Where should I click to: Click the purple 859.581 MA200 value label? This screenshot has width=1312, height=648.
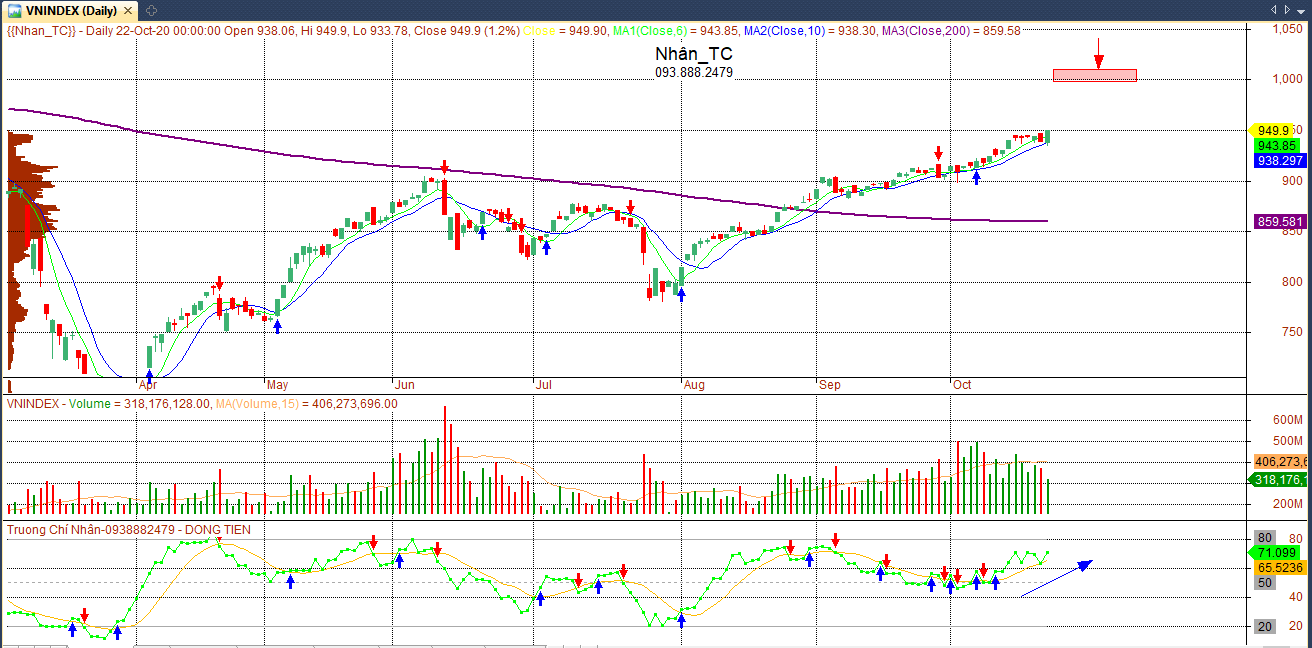tap(1280, 221)
